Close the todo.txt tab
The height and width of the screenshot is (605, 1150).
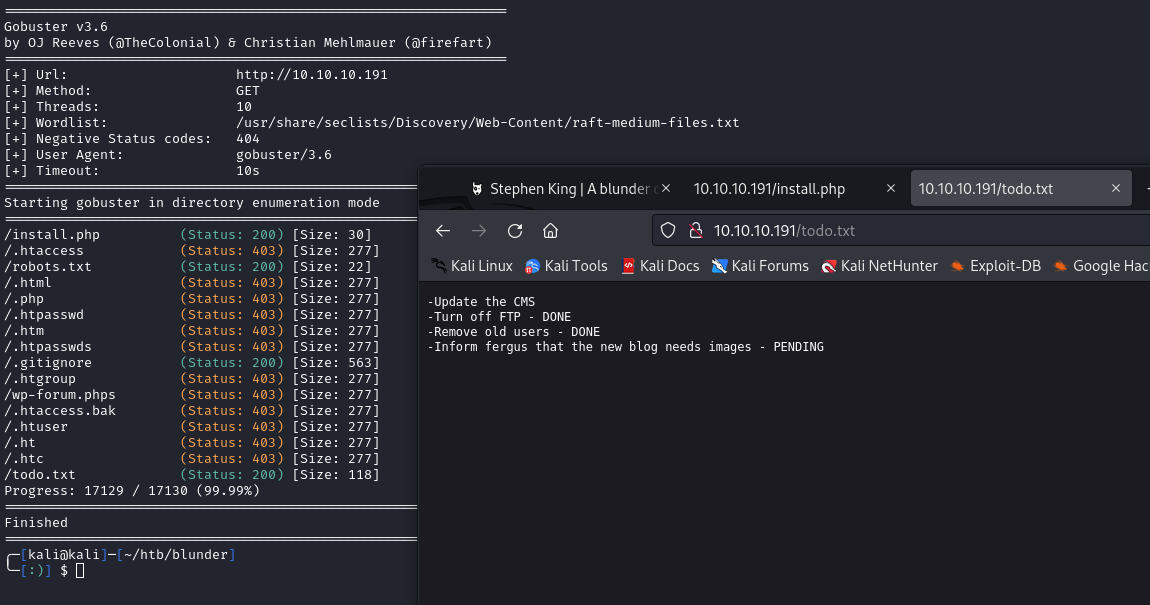coord(1116,189)
